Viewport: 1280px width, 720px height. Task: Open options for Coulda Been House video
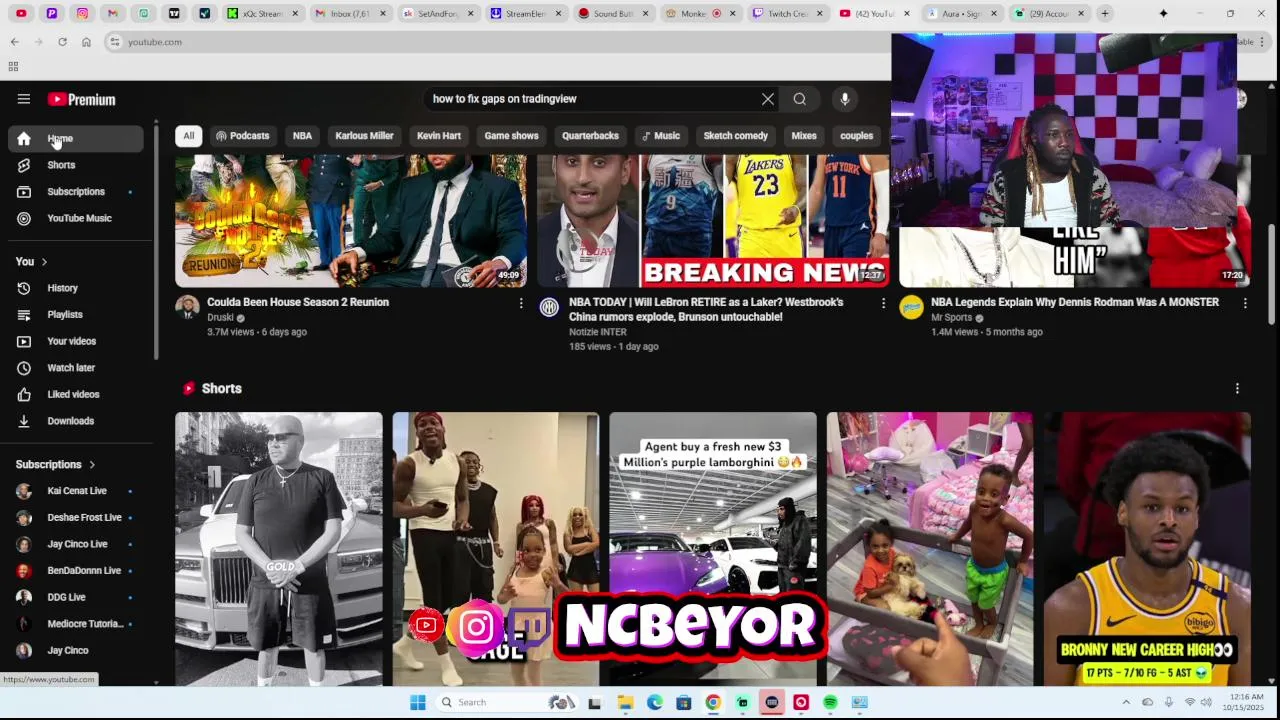tap(521, 303)
